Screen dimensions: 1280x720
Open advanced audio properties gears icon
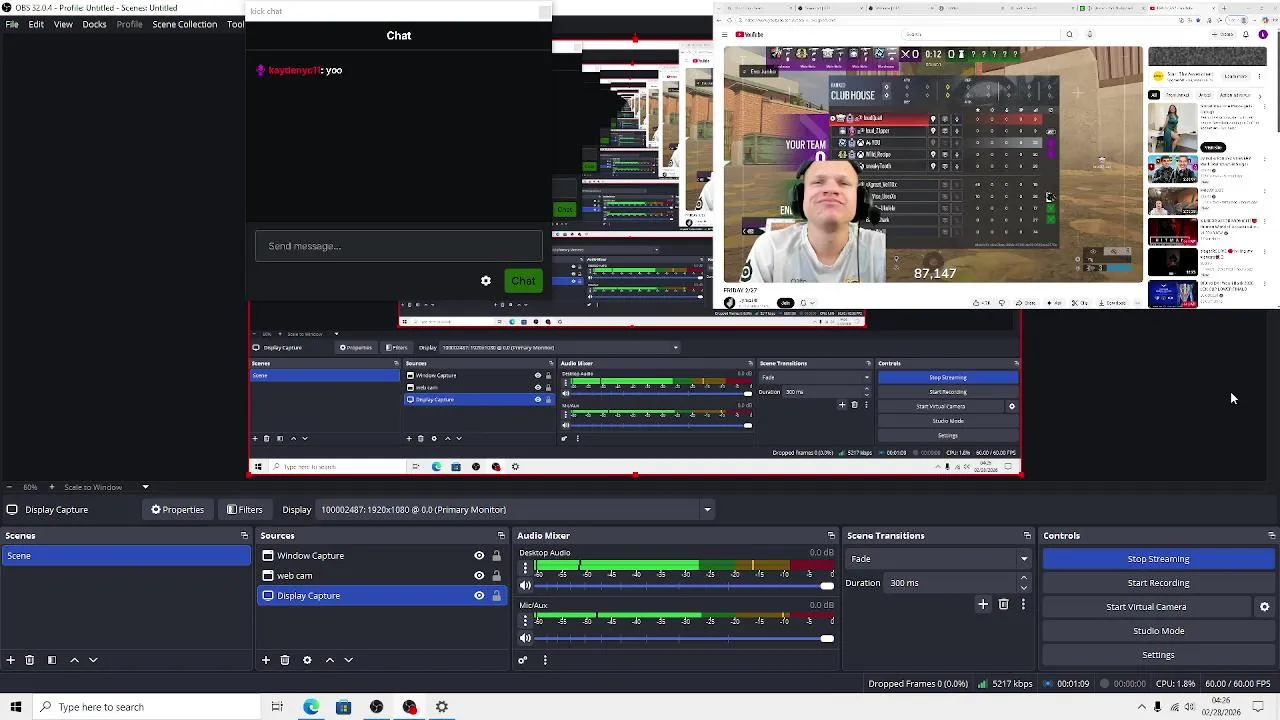tap(522, 660)
